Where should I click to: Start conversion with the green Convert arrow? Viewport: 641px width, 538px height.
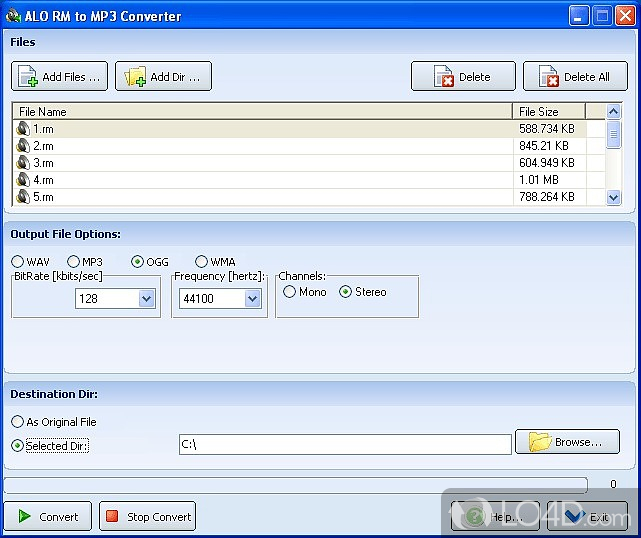click(22, 517)
